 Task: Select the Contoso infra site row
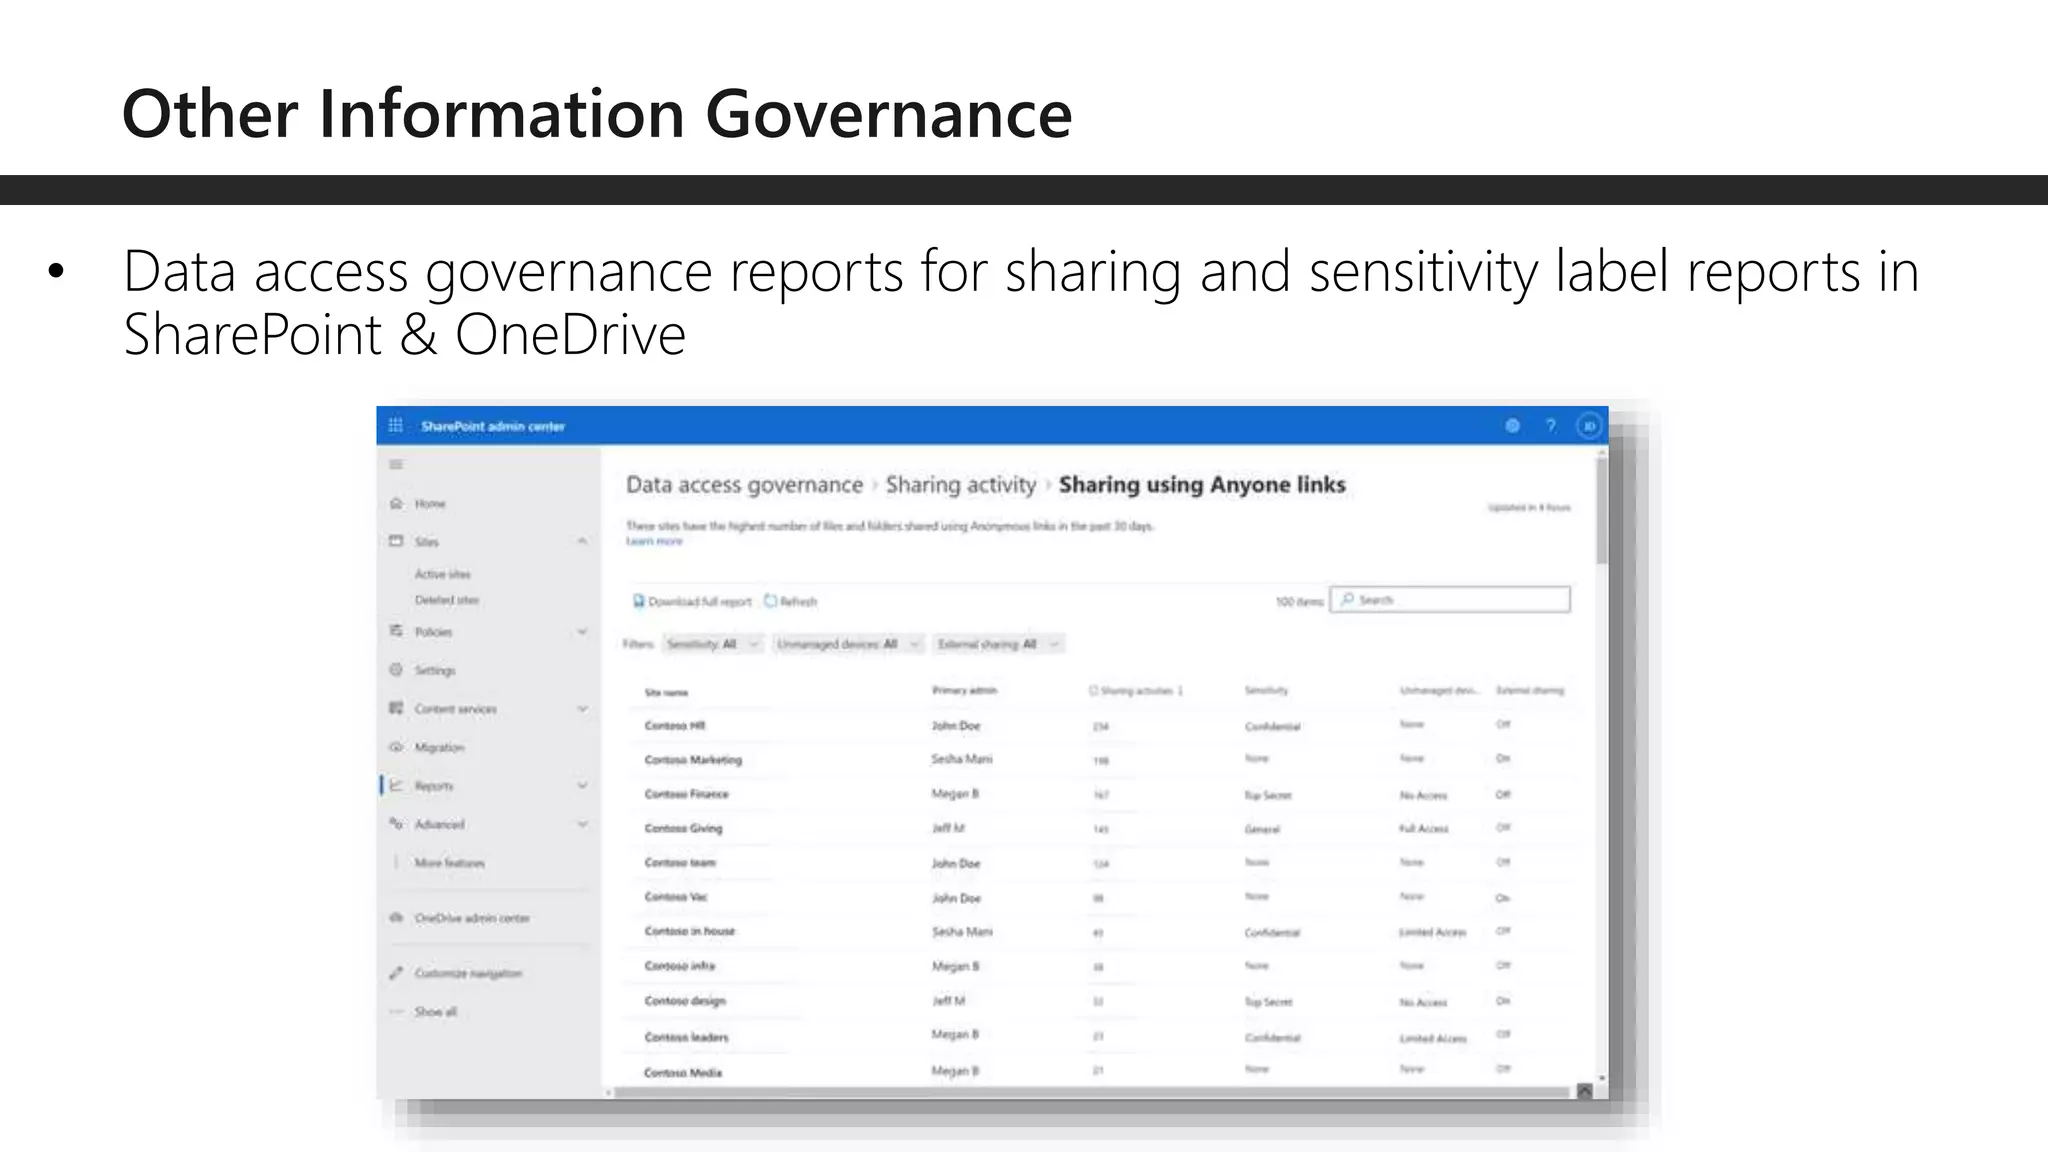(1099, 966)
